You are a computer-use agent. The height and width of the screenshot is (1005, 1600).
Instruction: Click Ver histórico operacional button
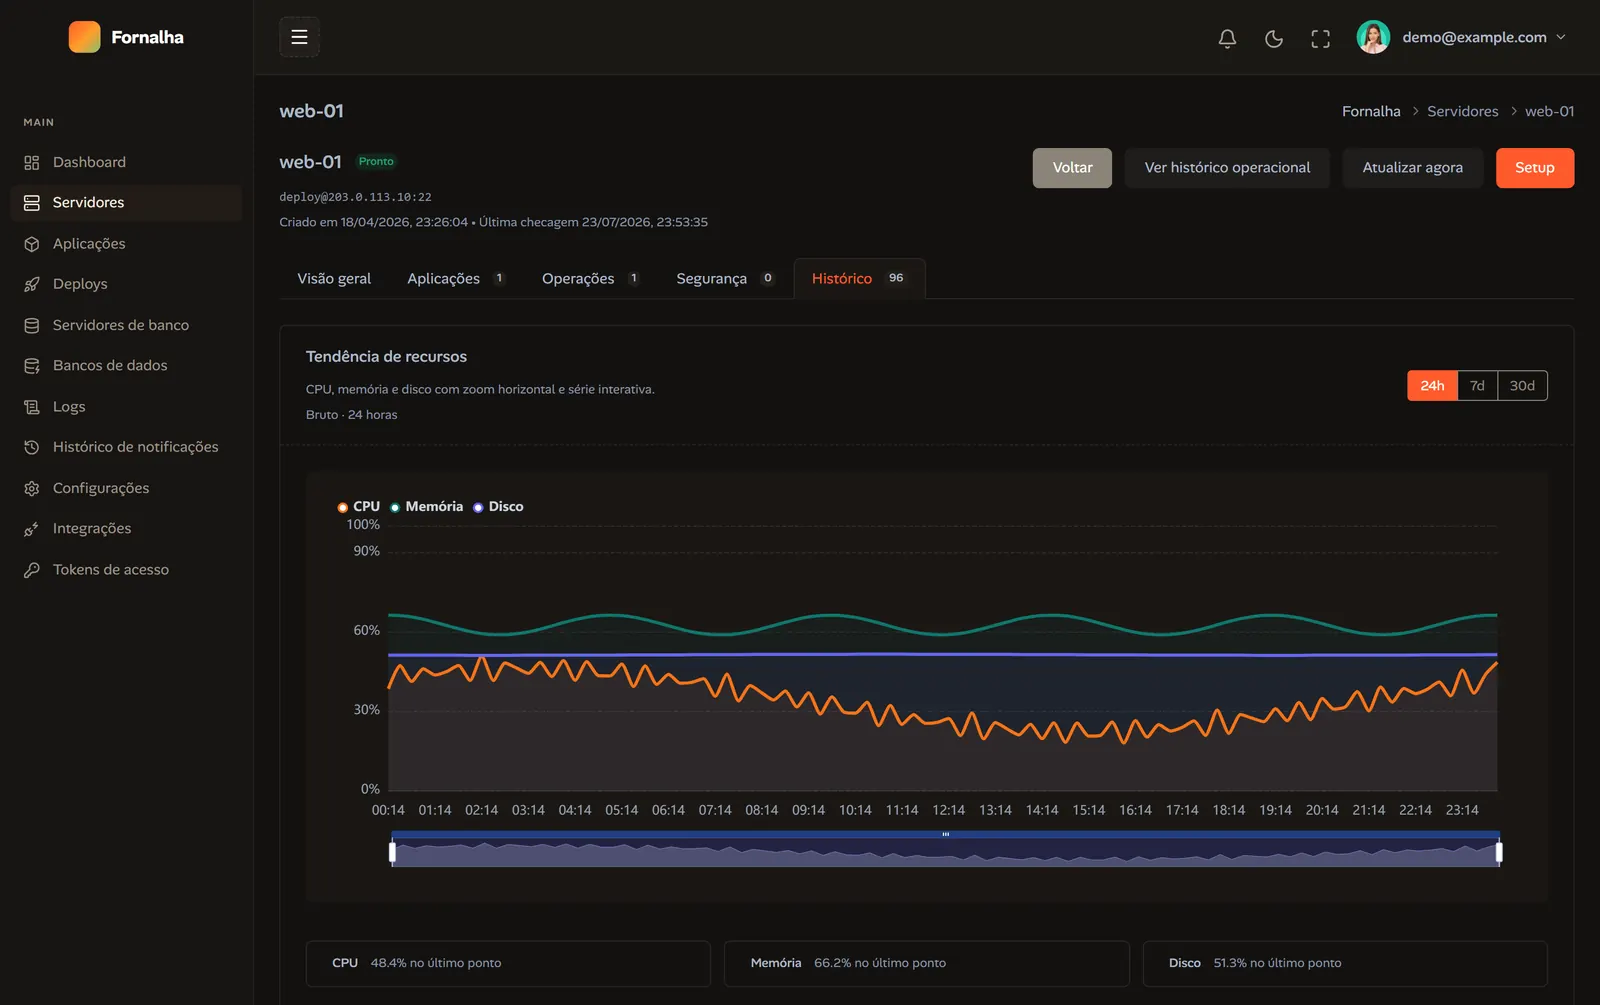coord(1227,168)
